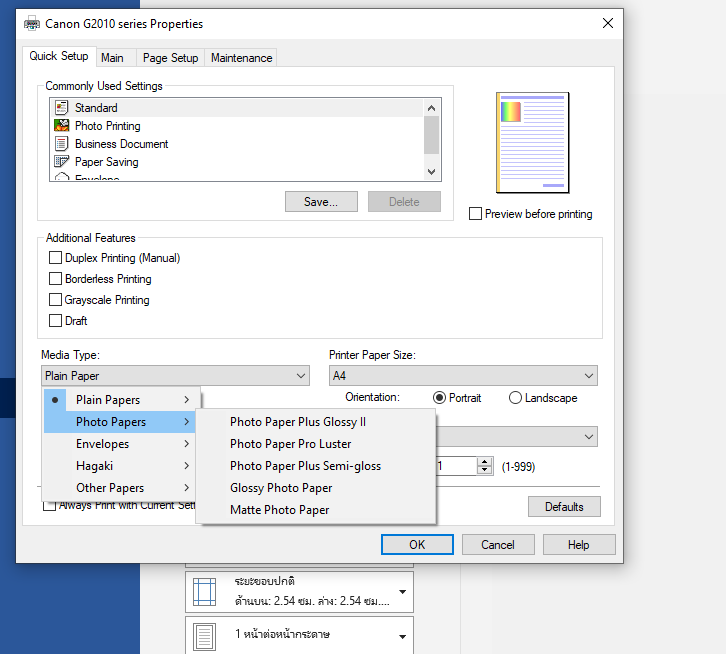The width and height of the screenshot is (726, 654).
Task: Expand the Hagaki submenu
Action: [120, 466]
